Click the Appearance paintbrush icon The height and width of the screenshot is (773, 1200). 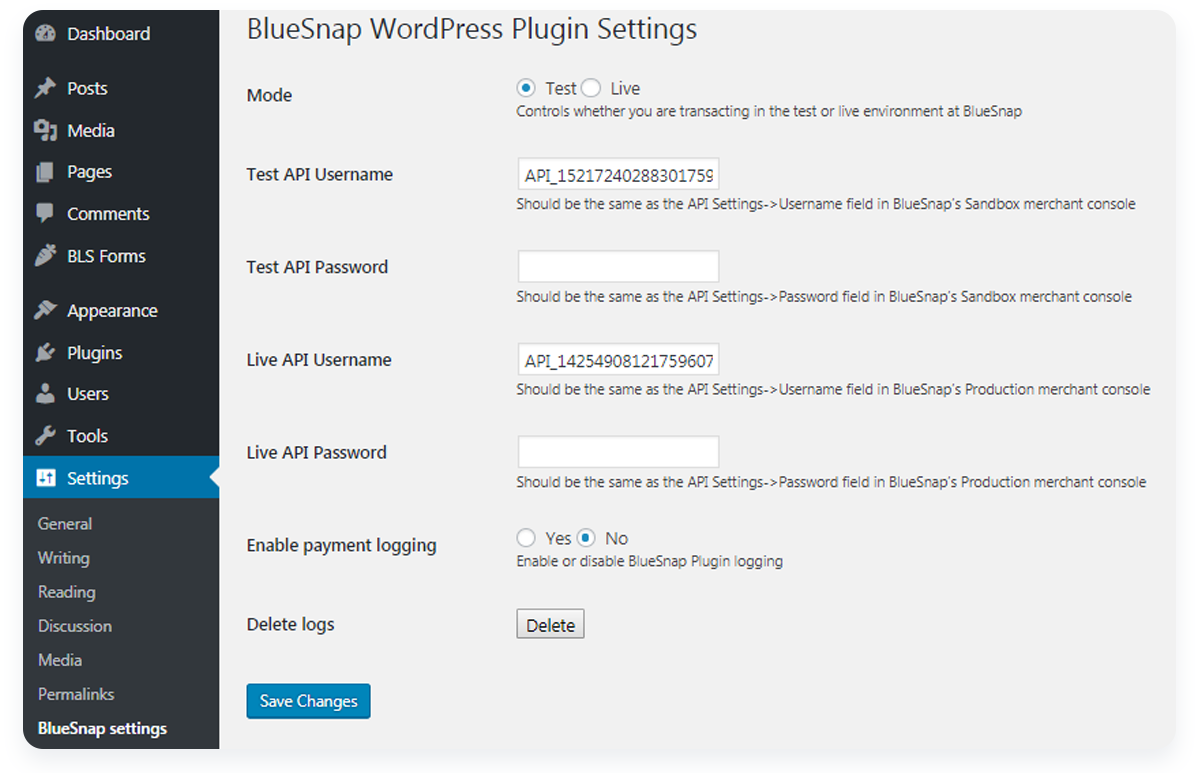tap(45, 310)
